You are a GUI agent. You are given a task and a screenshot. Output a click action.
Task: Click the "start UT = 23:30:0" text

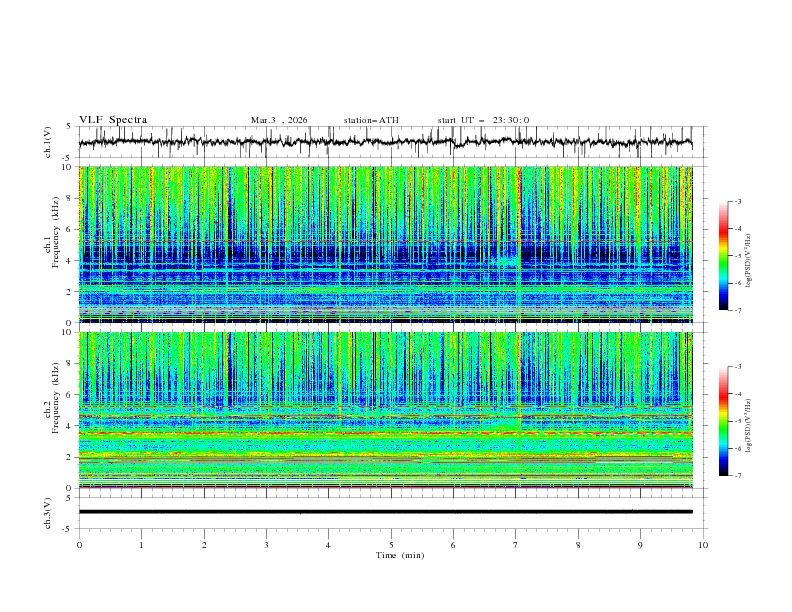pos(483,120)
